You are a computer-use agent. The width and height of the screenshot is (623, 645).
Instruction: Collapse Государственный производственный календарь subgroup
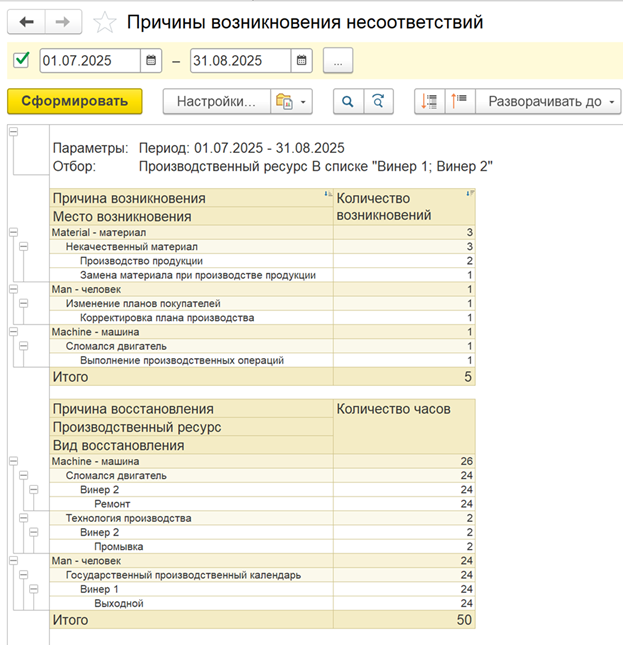pos(24,575)
